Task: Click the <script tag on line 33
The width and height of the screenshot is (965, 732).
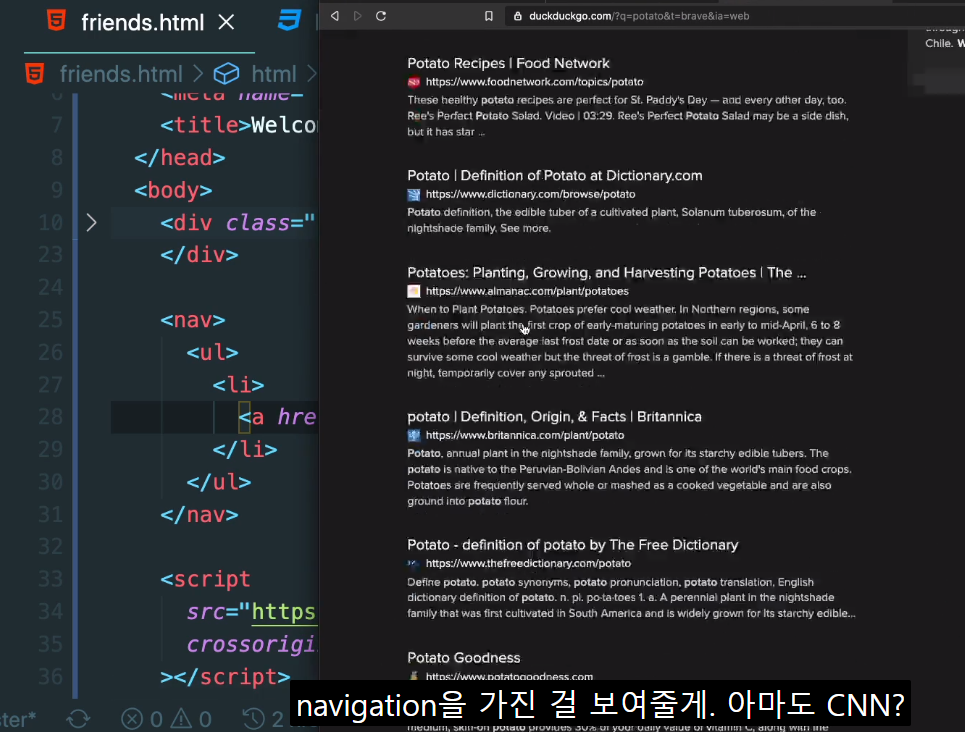Action: pyautogui.click(x=205, y=579)
